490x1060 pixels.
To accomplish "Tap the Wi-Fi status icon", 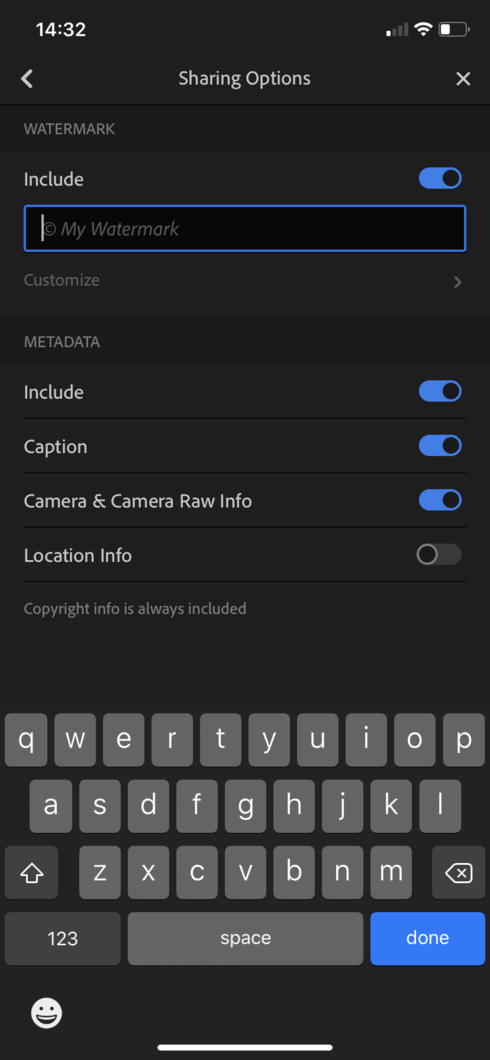I will [424, 29].
